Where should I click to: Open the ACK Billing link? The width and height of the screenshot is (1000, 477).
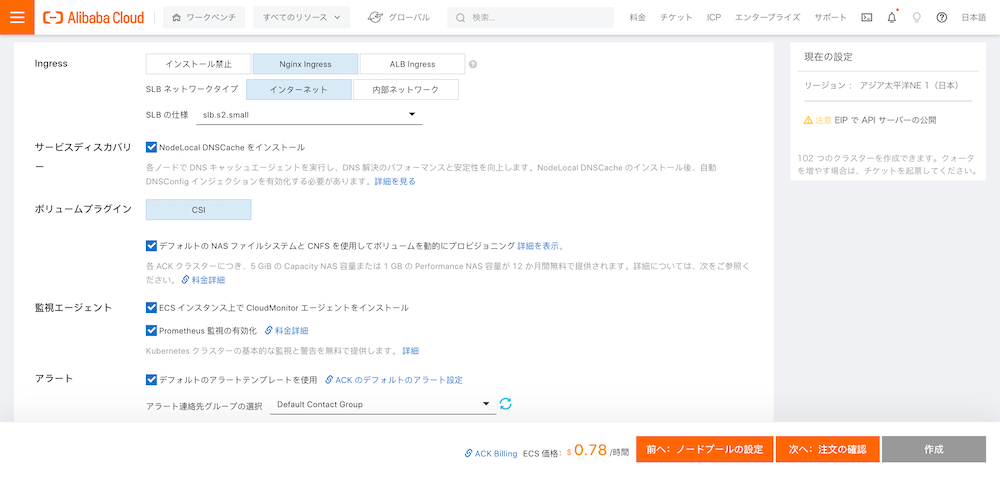(491, 453)
